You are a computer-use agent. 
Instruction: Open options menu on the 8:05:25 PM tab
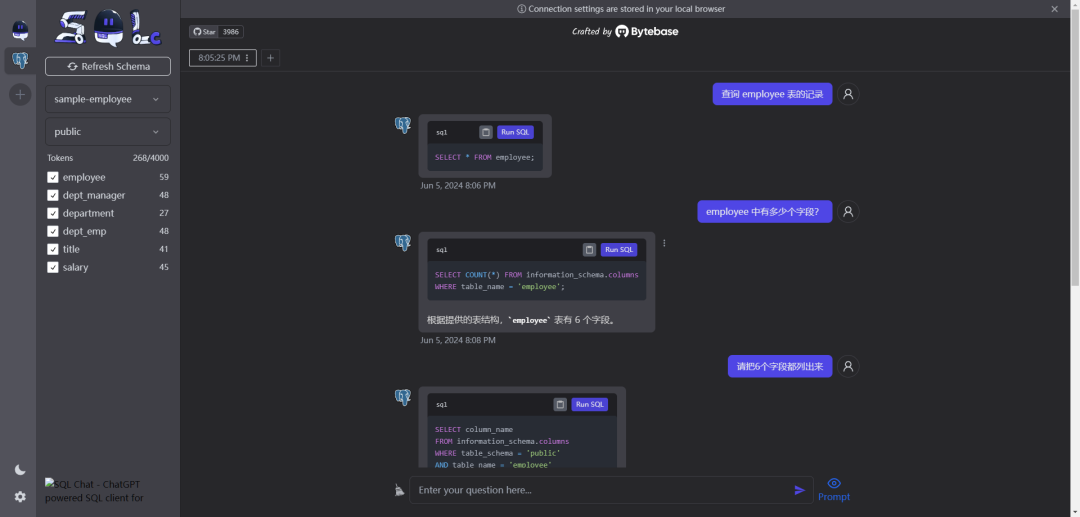pyautogui.click(x=247, y=58)
